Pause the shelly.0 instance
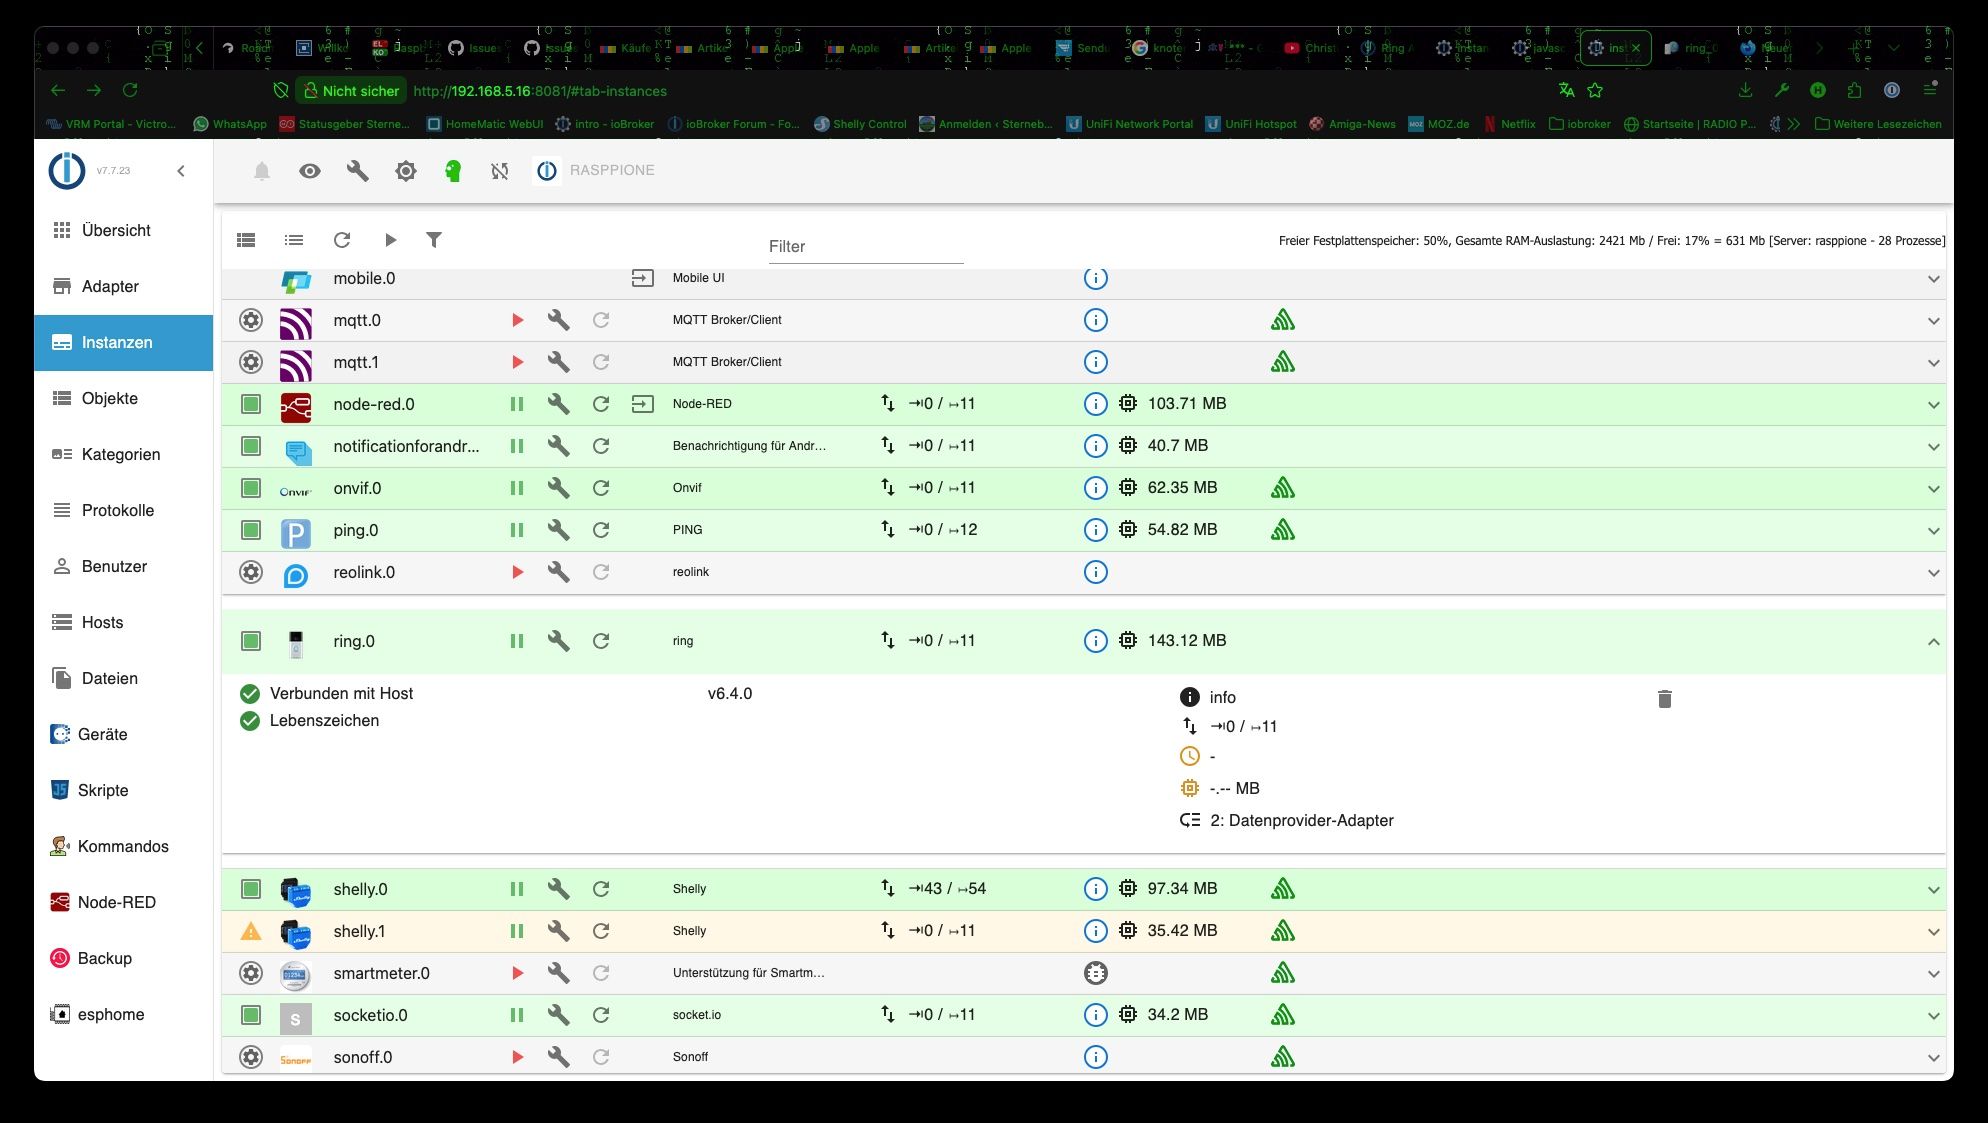This screenshot has width=1988, height=1123. (x=517, y=889)
